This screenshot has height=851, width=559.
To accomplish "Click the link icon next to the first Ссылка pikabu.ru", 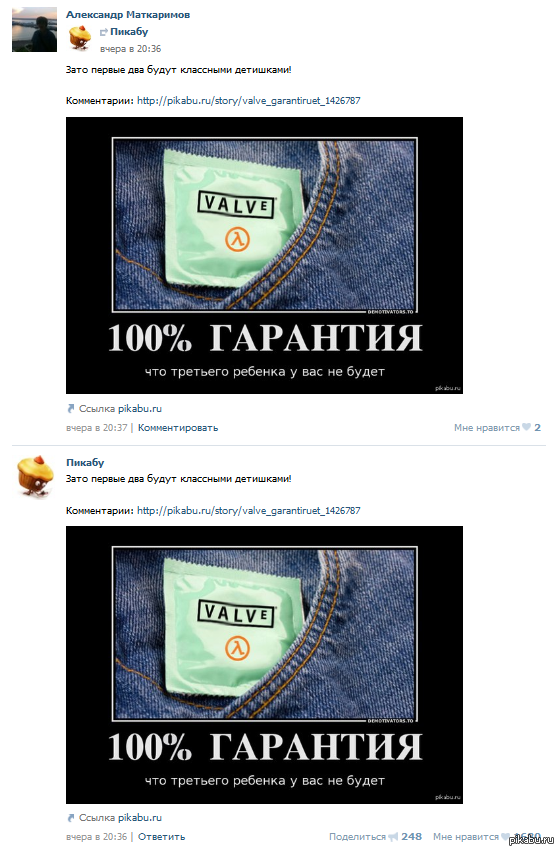I will pyautogui.click(x=71, y=408).
